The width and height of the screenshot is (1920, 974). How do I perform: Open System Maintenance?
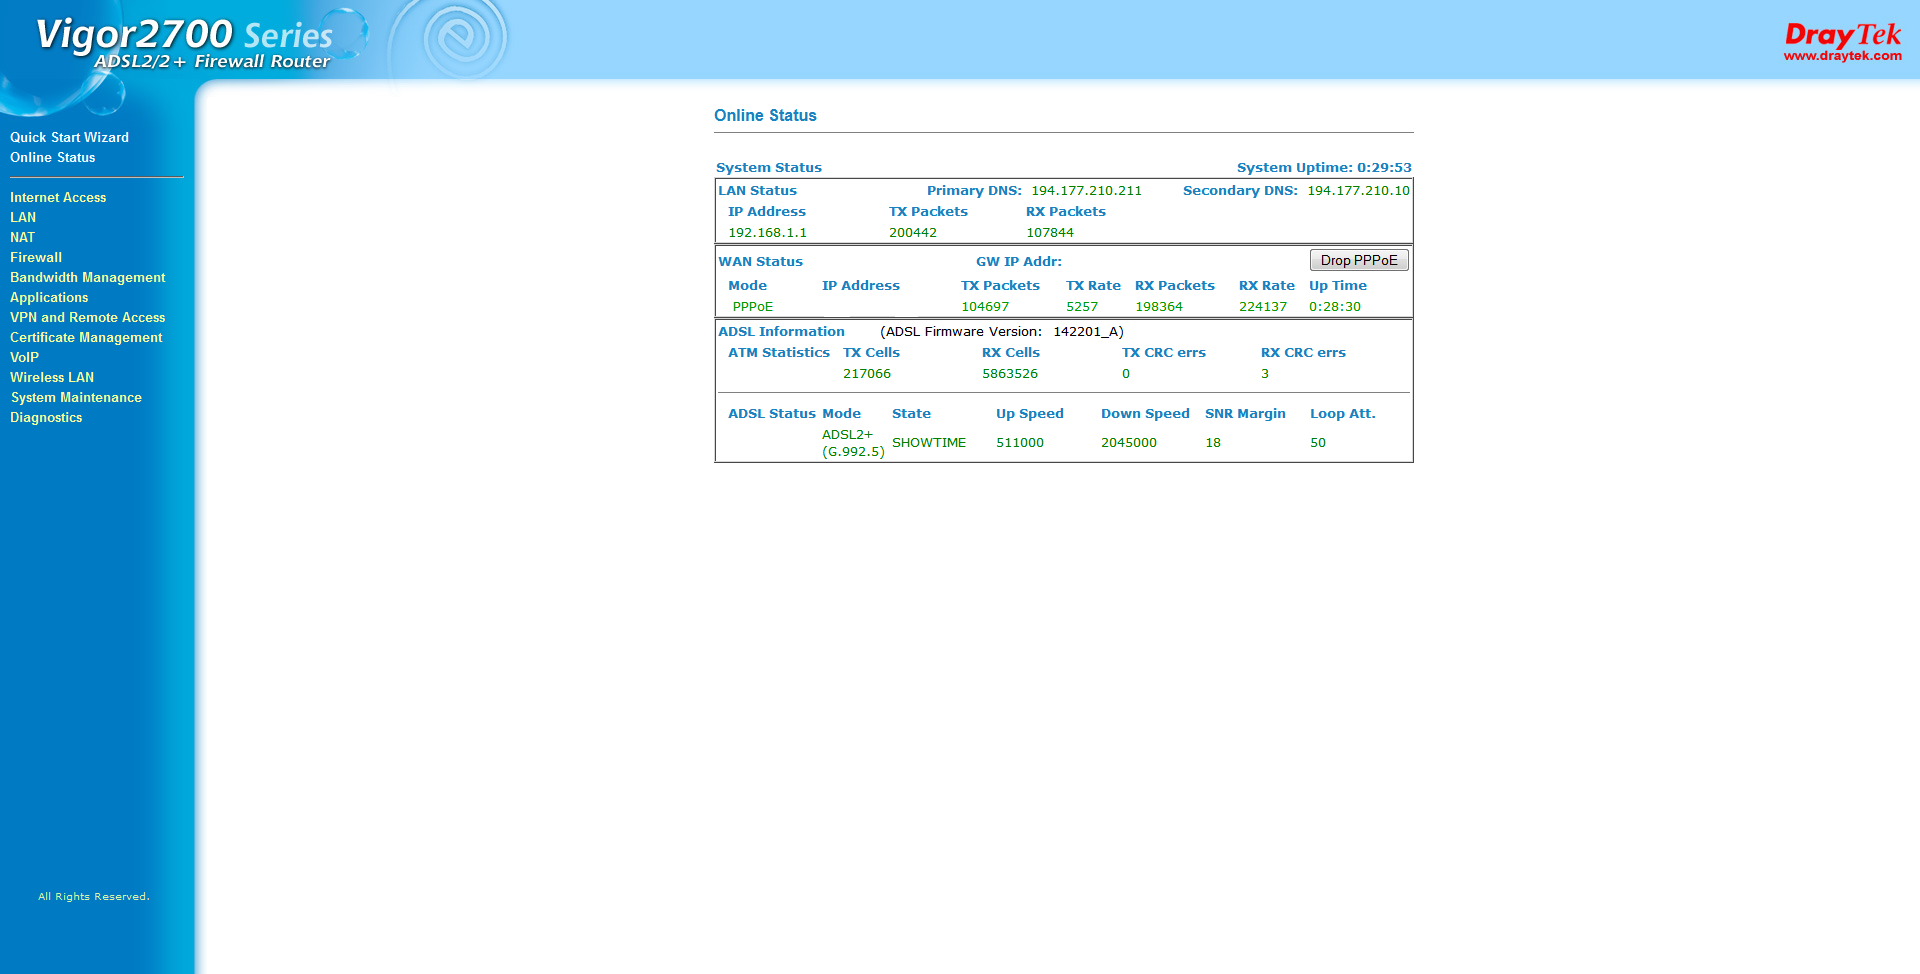coord(76,397)
